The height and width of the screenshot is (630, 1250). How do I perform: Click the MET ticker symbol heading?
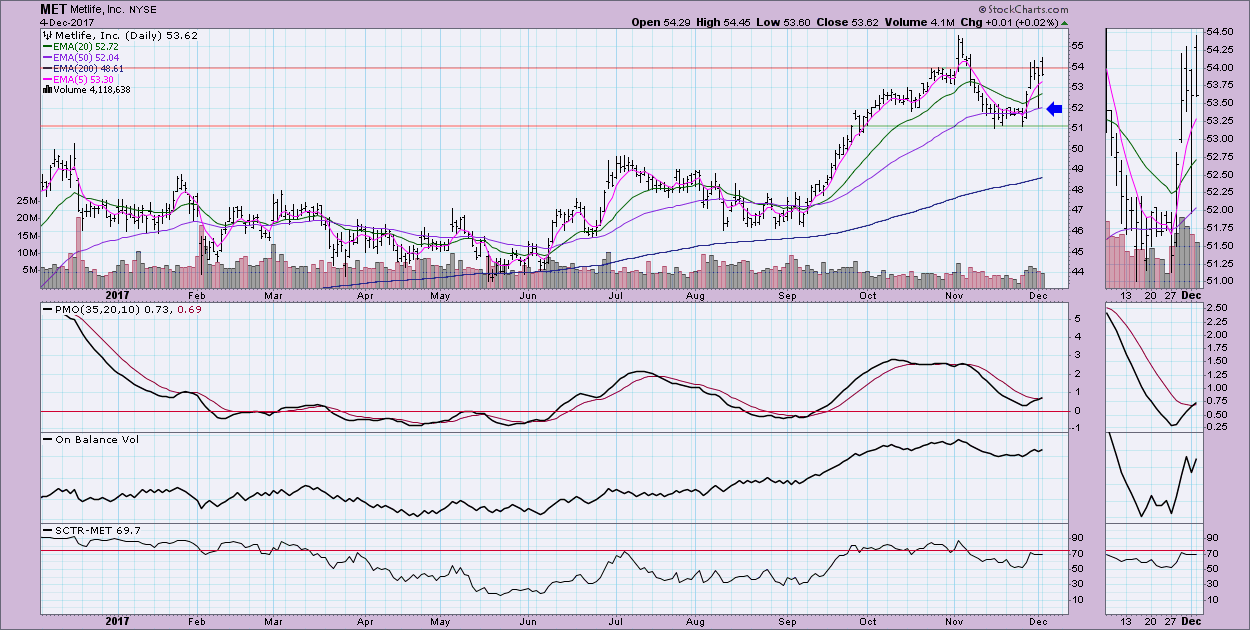[x=54, y=9]
